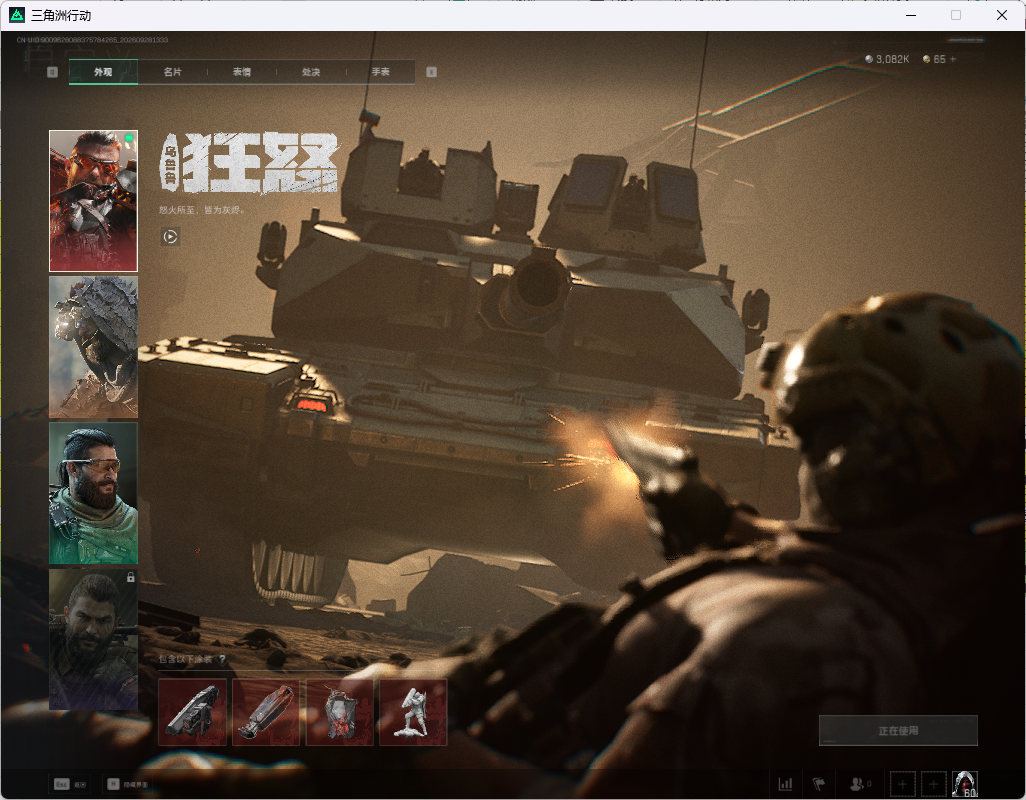Play the 狂怒 skin preview video

pos(170,237)
